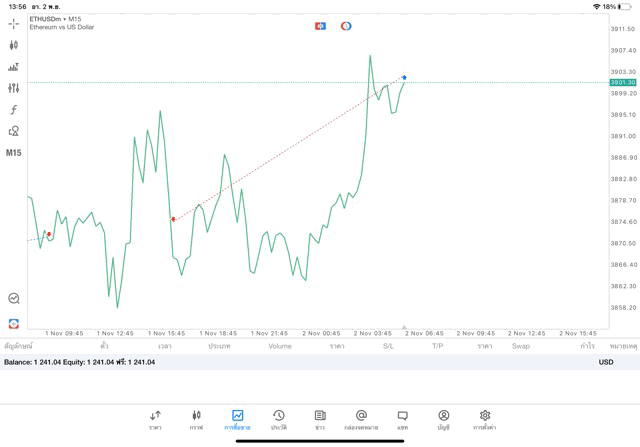Image resolution: width=640 pixels, height=447 pixels.
Task: Open the ประวัติ history tab
Action: [x=279, y=419]
